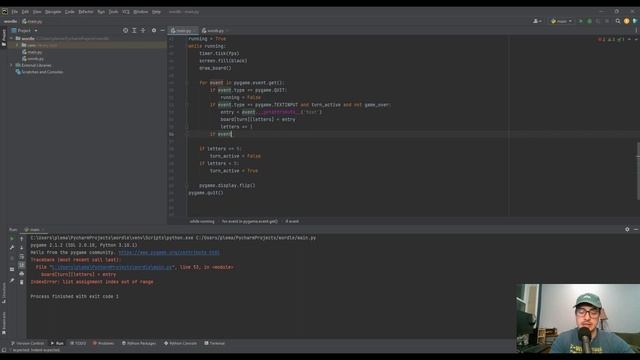Open the pygame.org contribute link
Viewport: 640px width, 360px height.
coord(169,253)
